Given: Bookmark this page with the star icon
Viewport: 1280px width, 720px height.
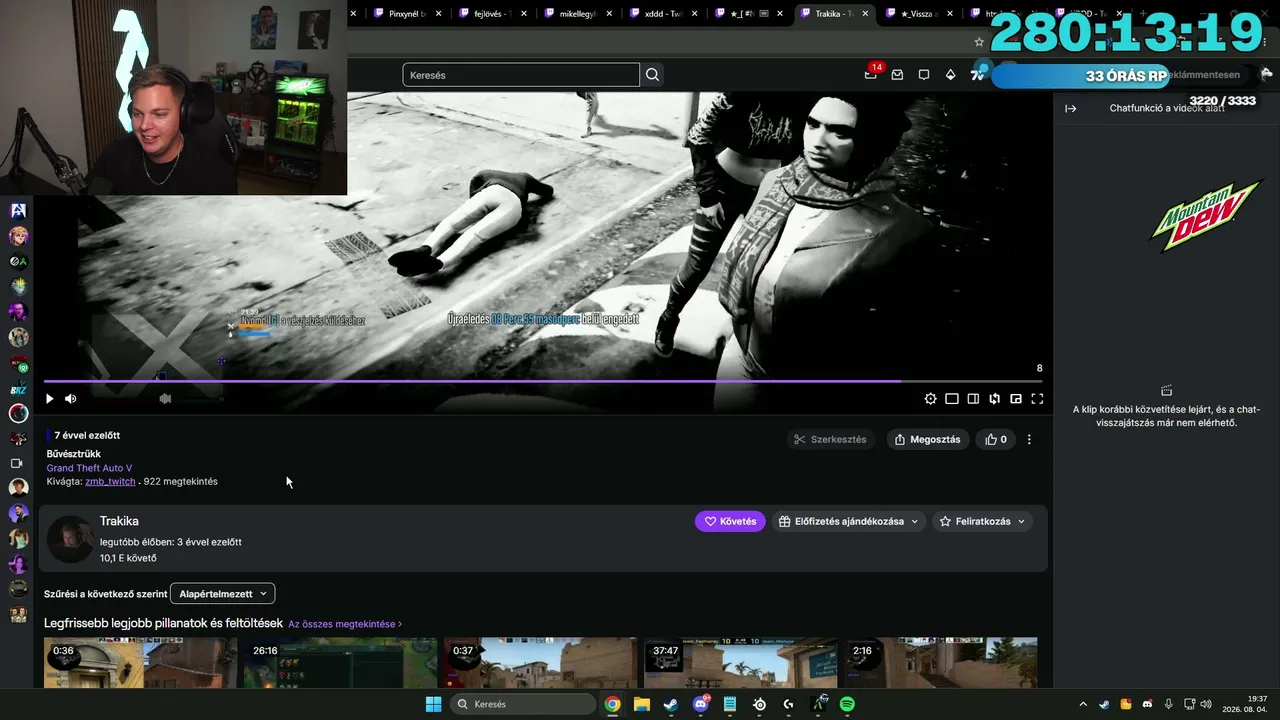Looking at the screenshot, I should 979,42.
